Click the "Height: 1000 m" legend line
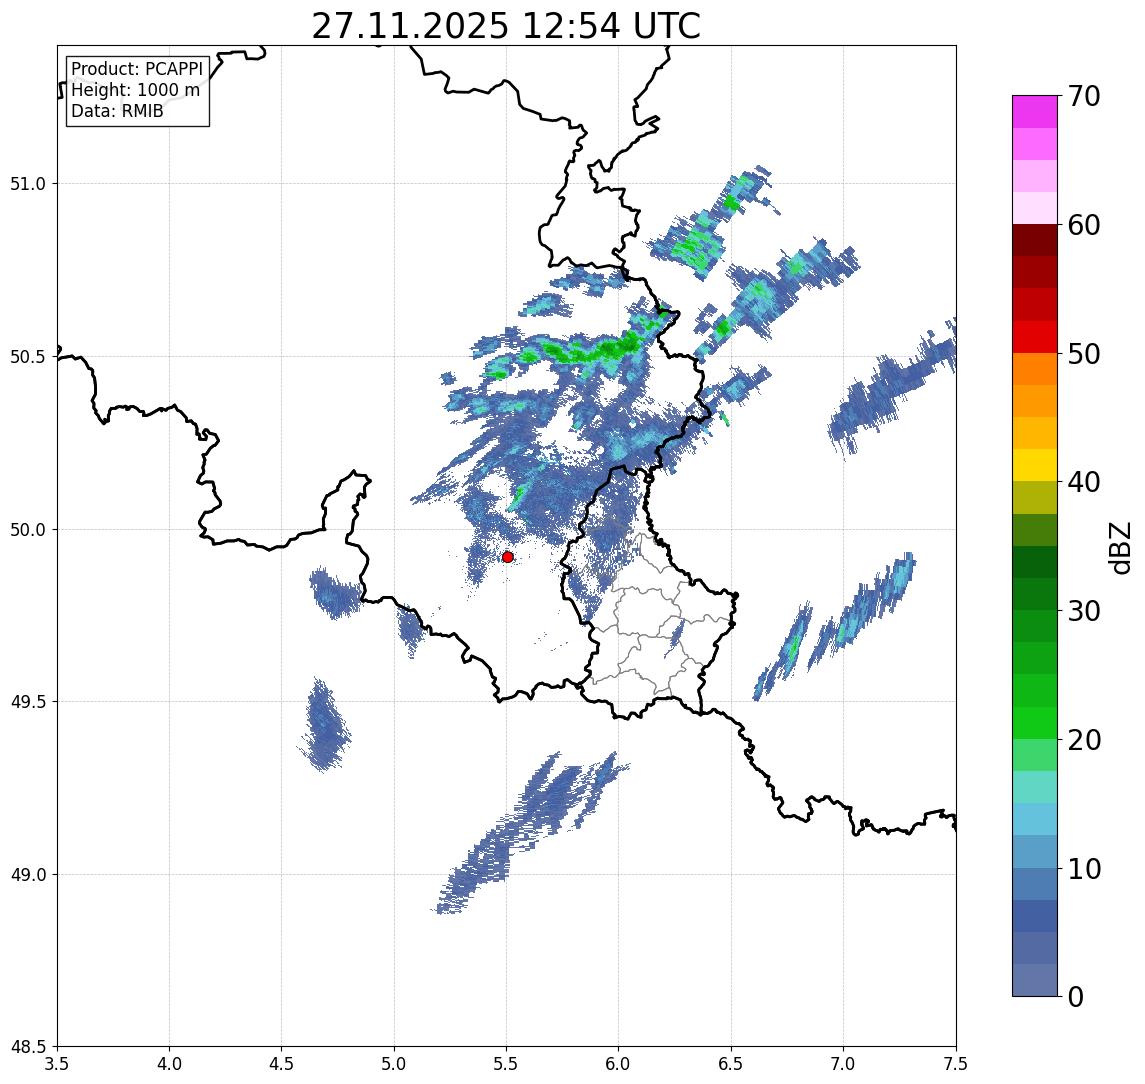The height and width of the screenshot is (1084, 1145). [135, 90]
